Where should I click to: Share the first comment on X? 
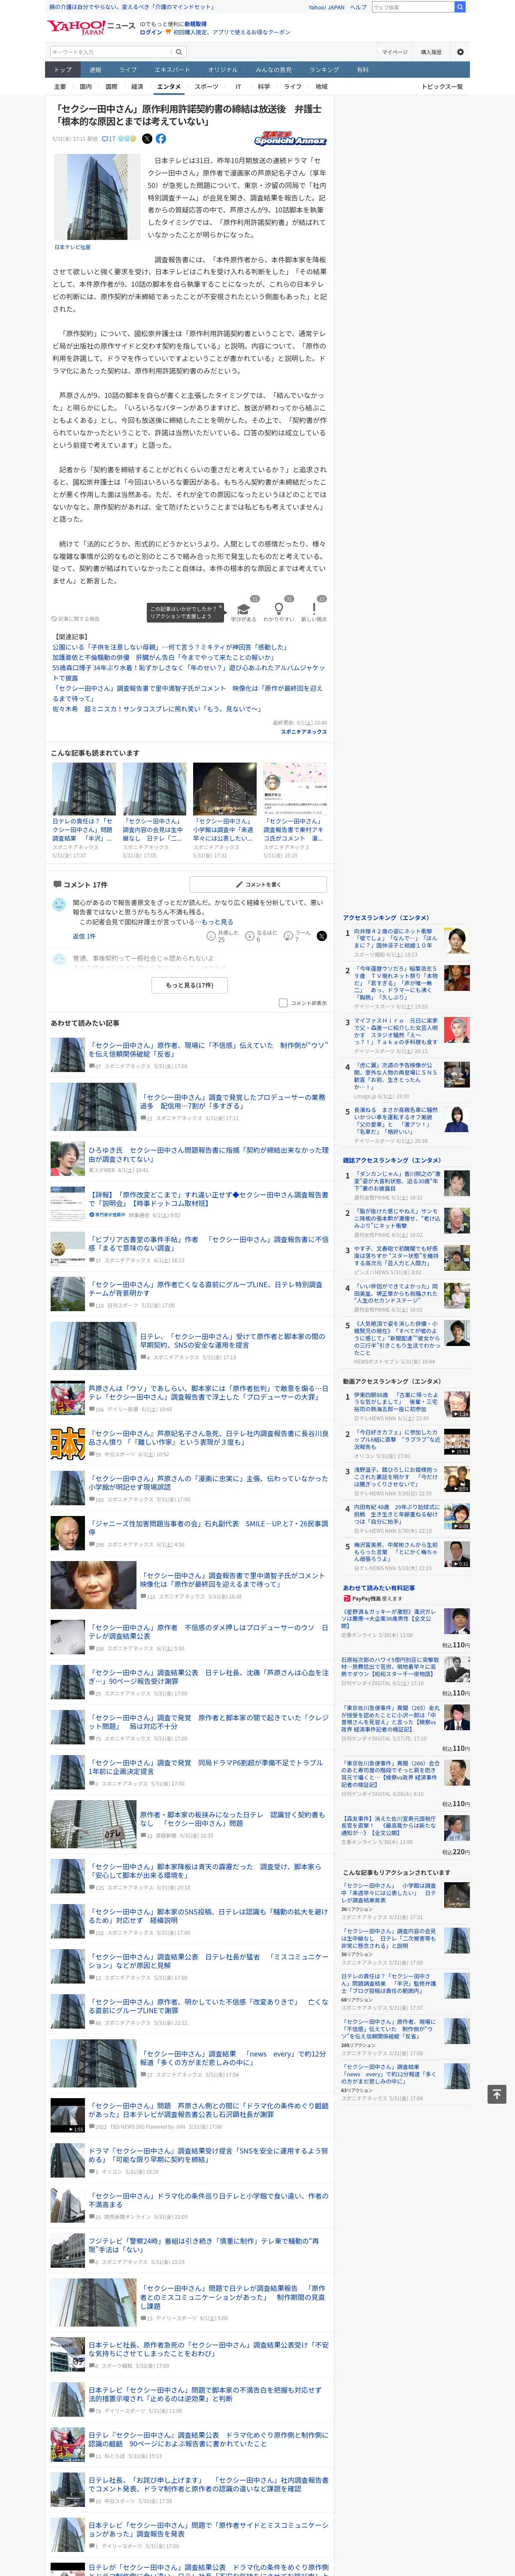pos(321,936)
